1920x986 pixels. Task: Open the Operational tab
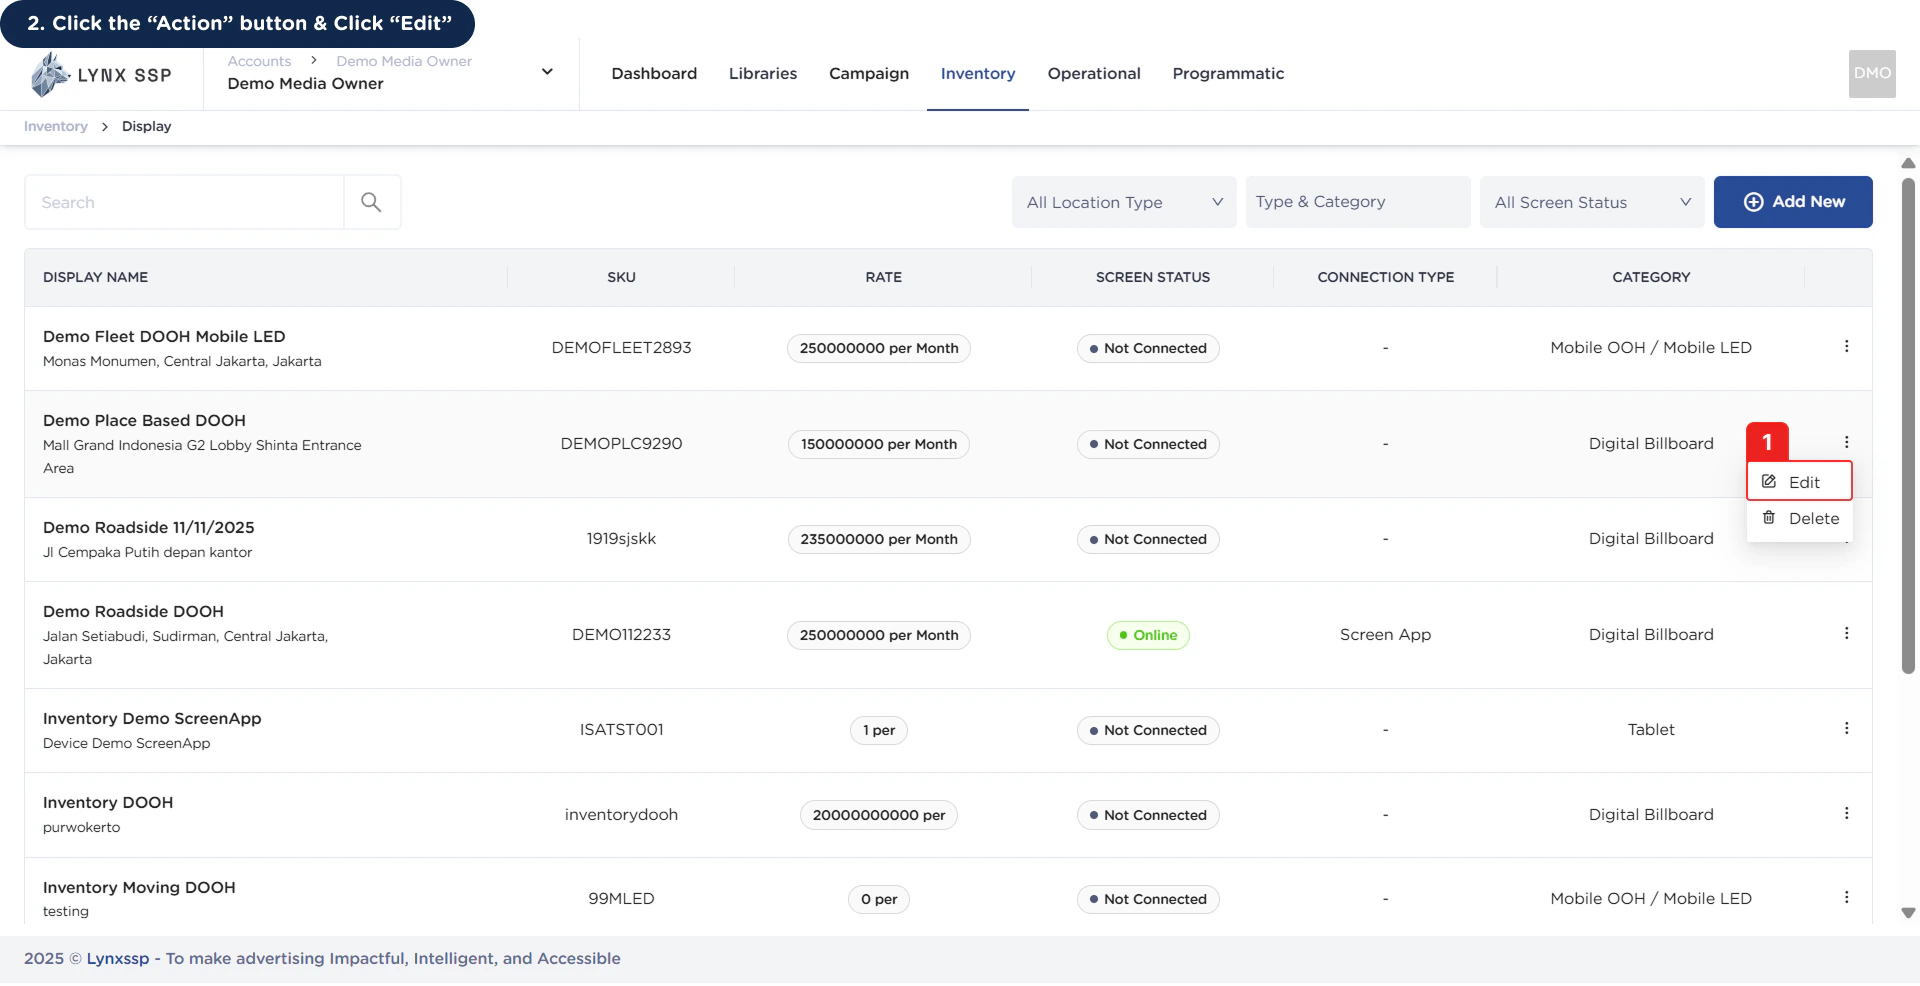point(1094,73)
